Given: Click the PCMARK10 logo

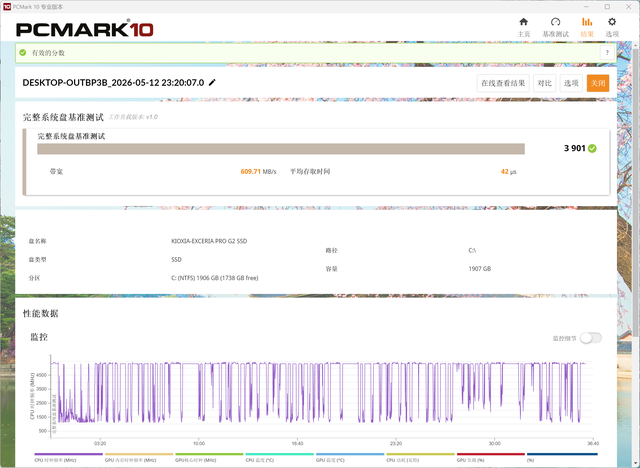Looking at the screenshot, I should click(x=84, y=29).
